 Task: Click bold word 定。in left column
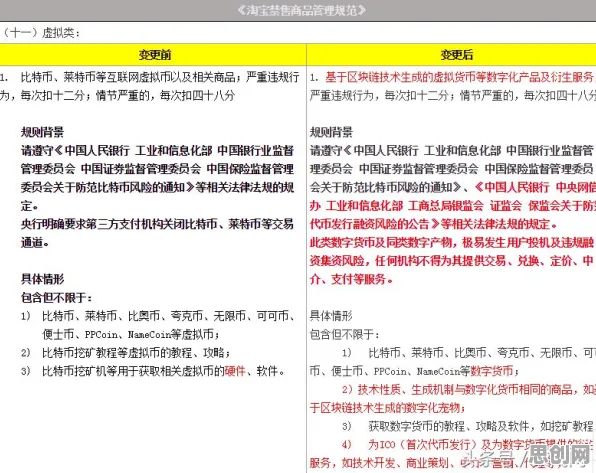pyautogui.click(x=30, y=206)
